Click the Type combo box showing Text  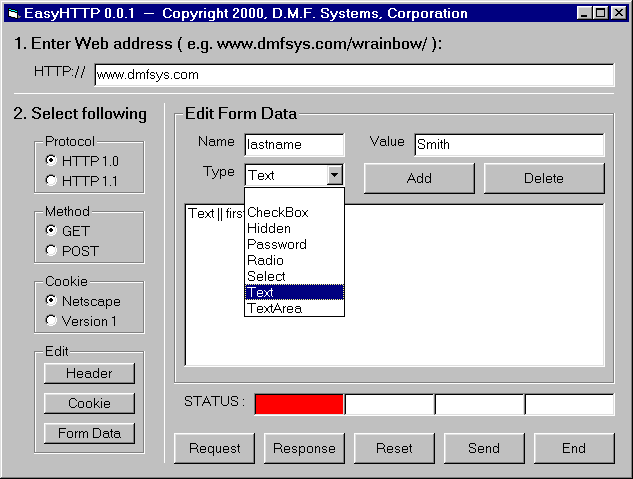(294, 175)
